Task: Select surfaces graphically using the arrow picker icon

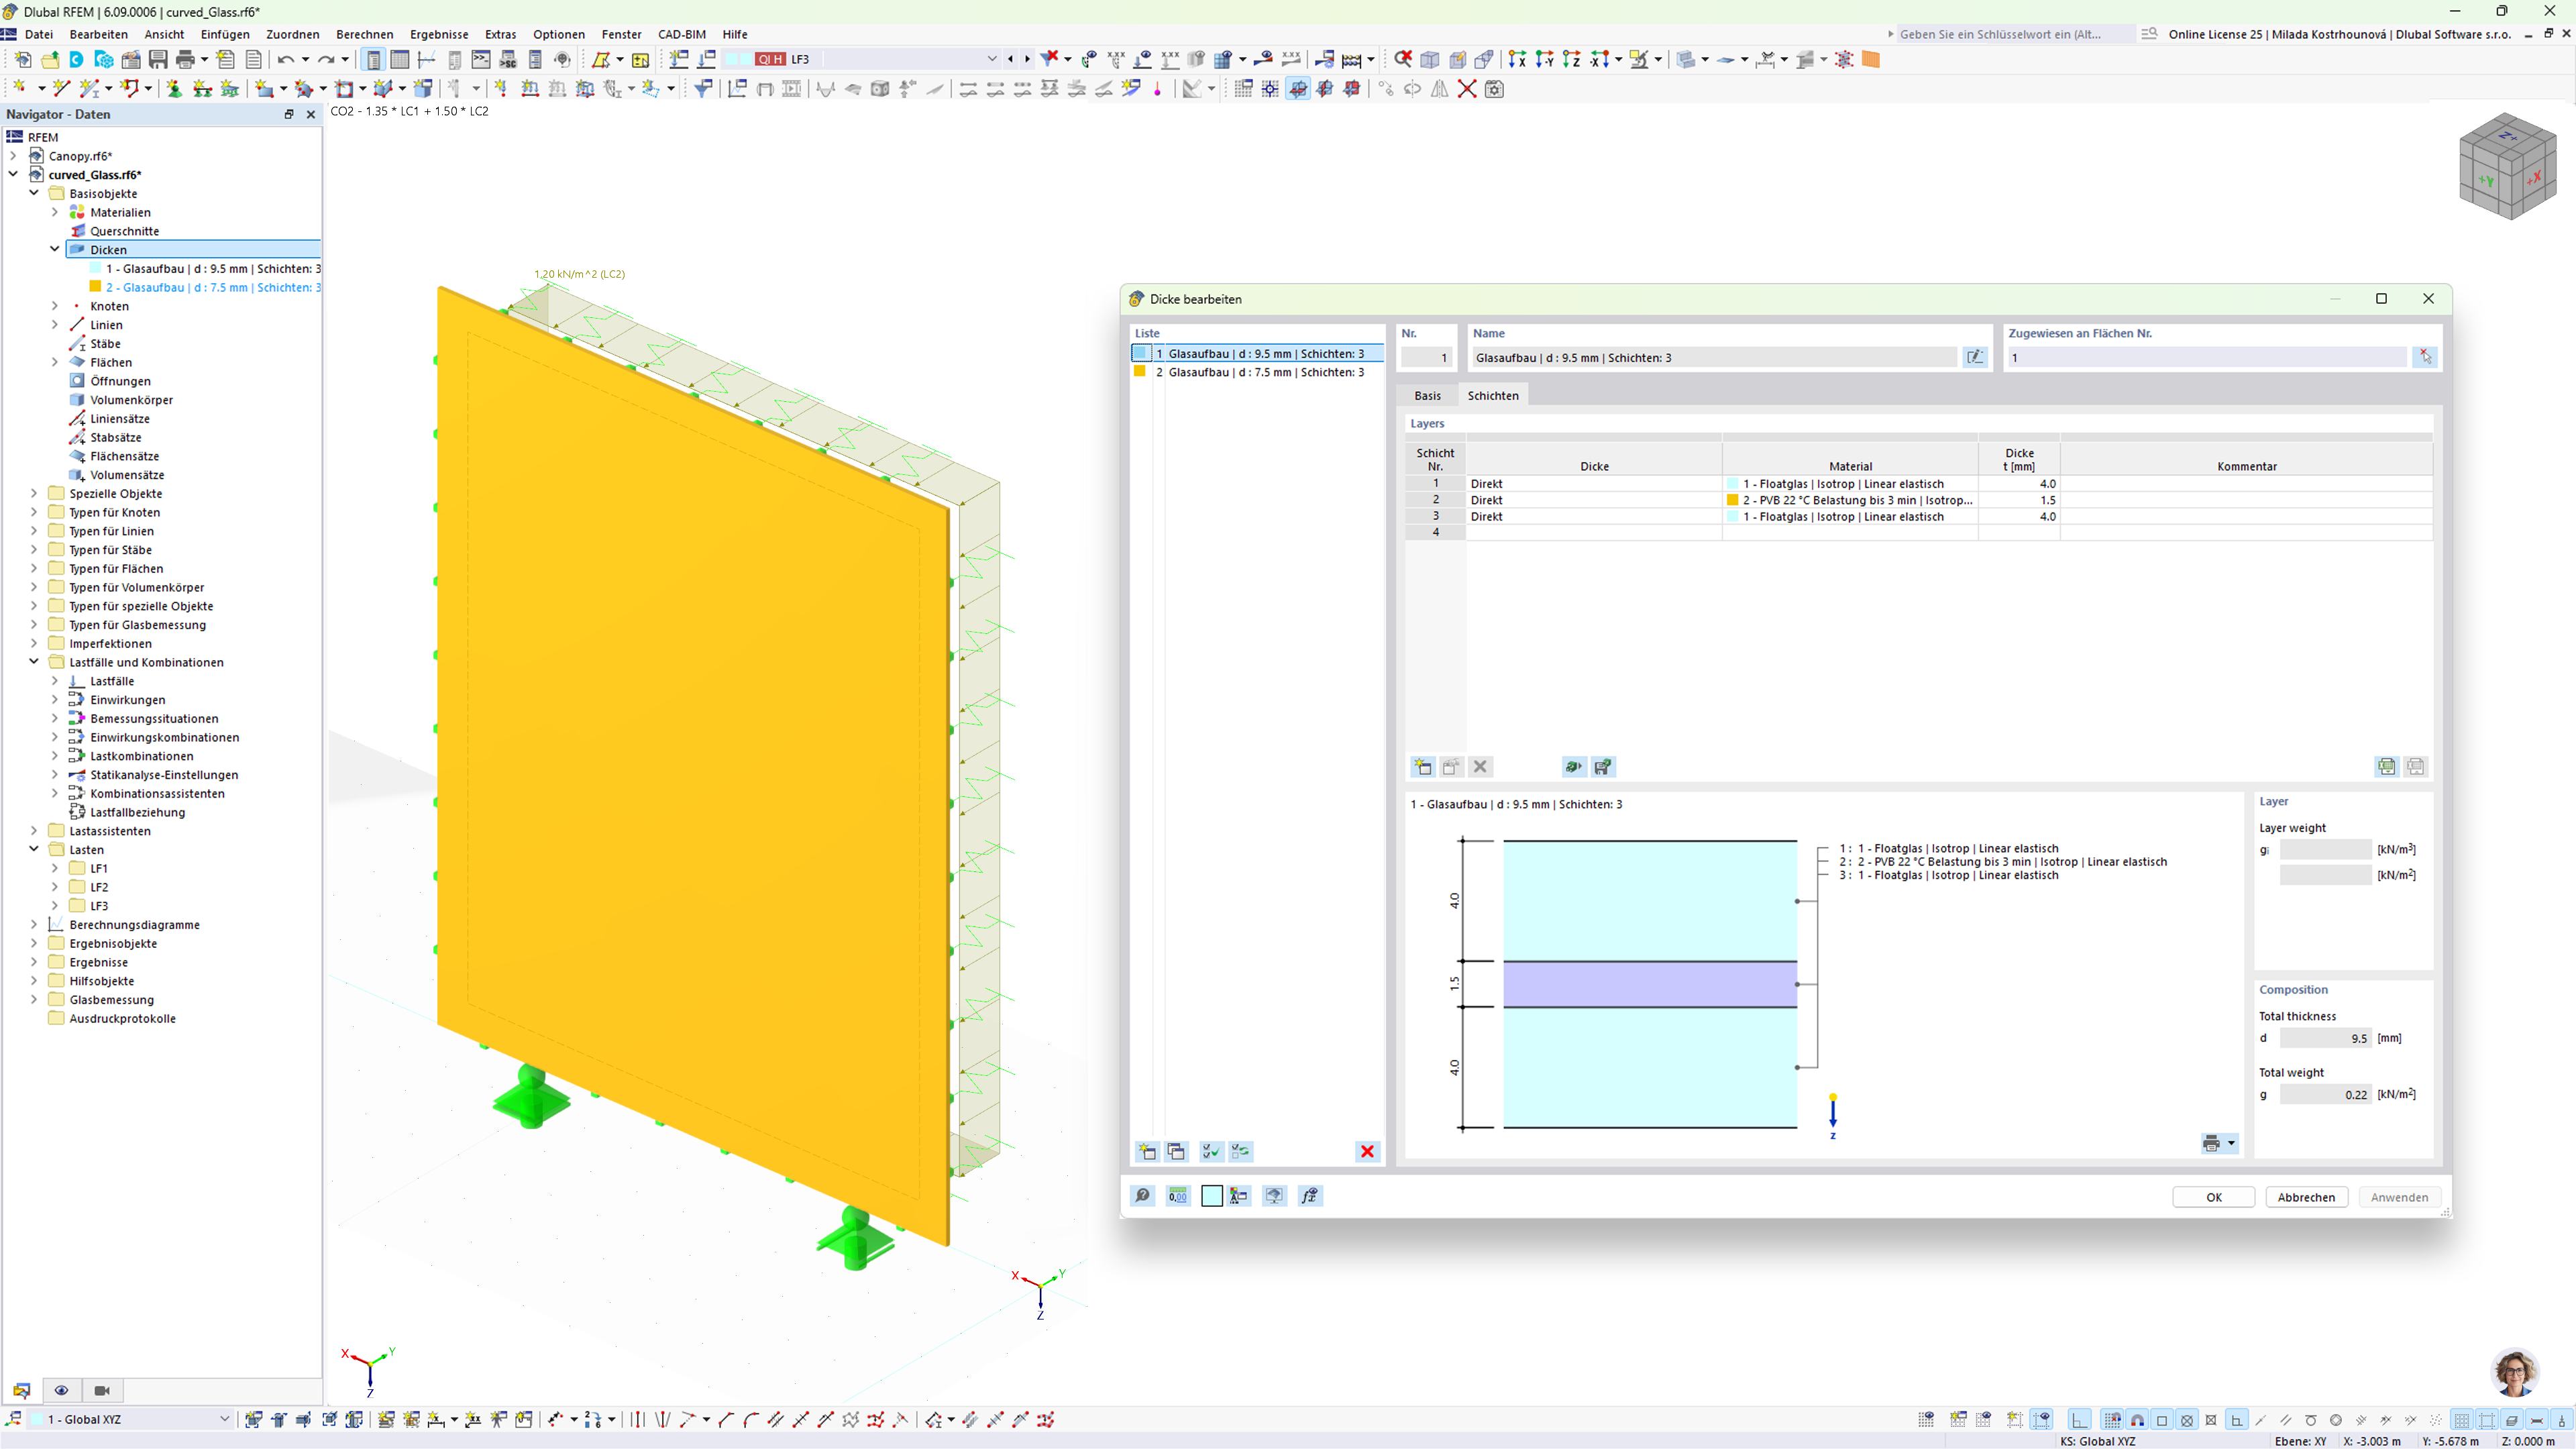Action: [x=2425, y=357]
